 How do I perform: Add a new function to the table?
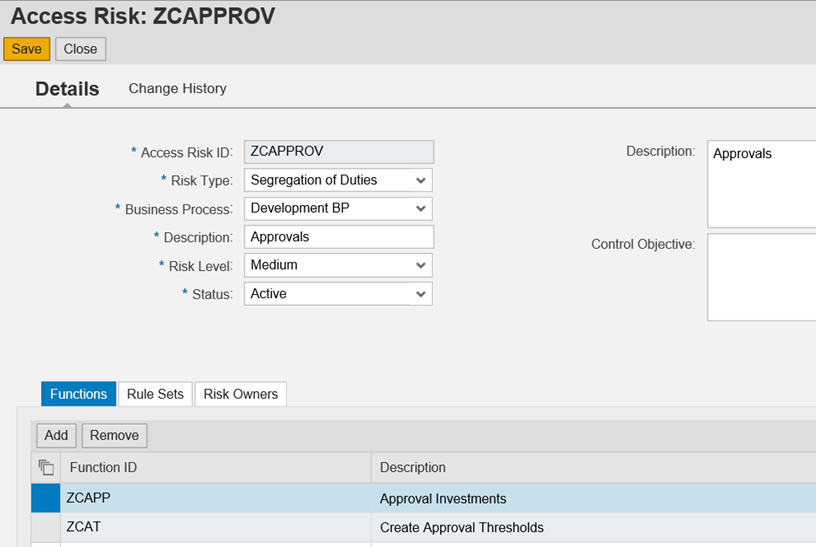pyautogui.click(x=56, y=435)
